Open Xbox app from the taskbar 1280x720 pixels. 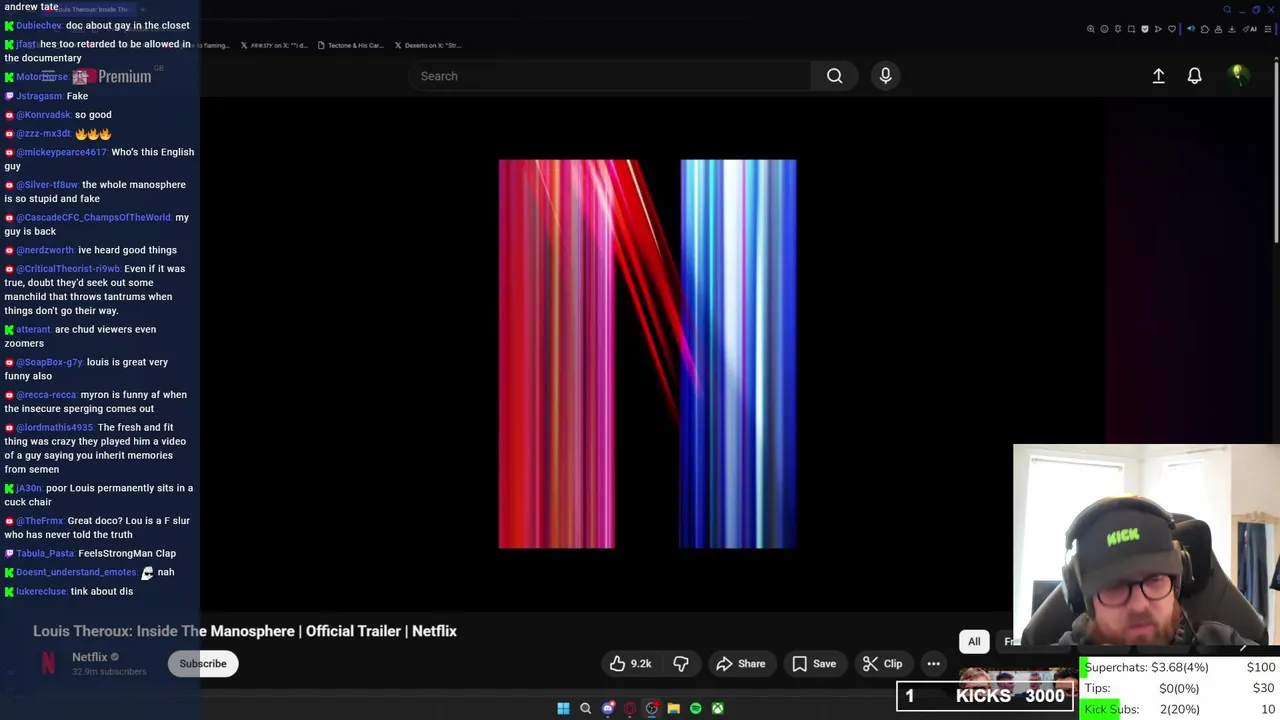(718, 708)
